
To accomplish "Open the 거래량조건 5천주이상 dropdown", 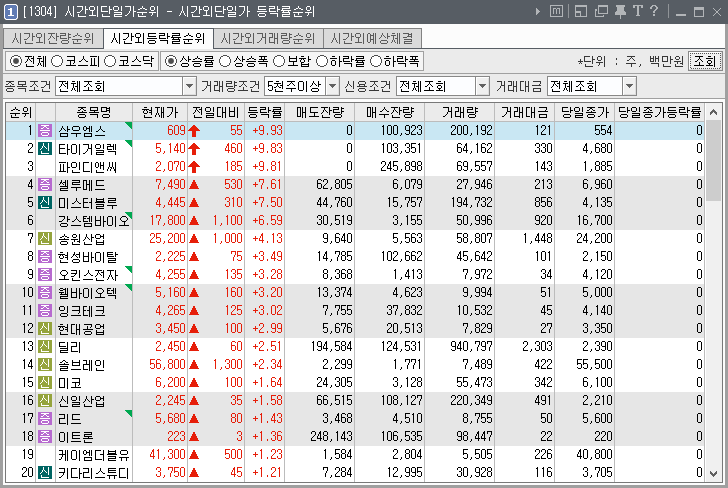I will pos(332,86).
